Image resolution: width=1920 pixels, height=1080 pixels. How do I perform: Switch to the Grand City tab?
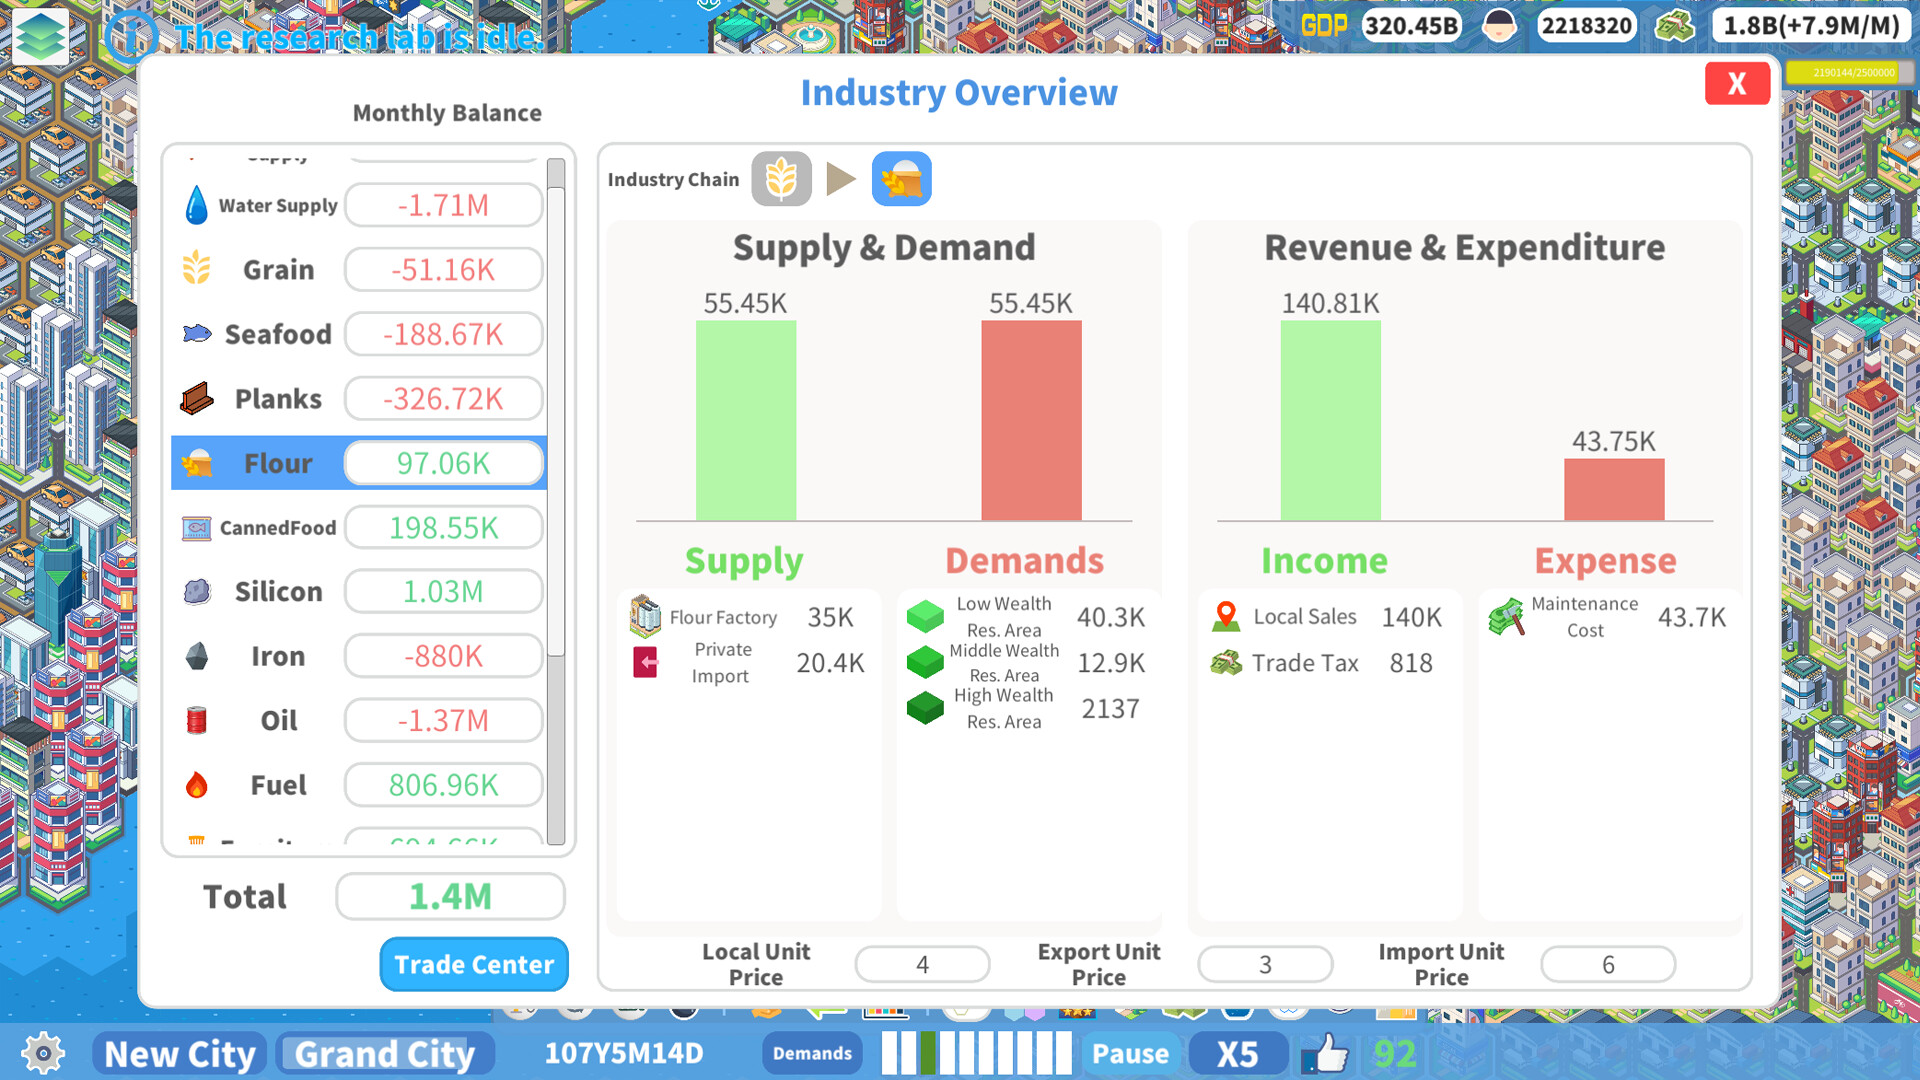pos(385,1053)
